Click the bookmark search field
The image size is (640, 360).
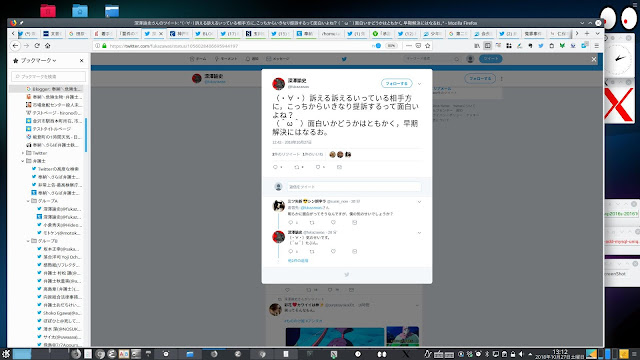coord(49,76)
